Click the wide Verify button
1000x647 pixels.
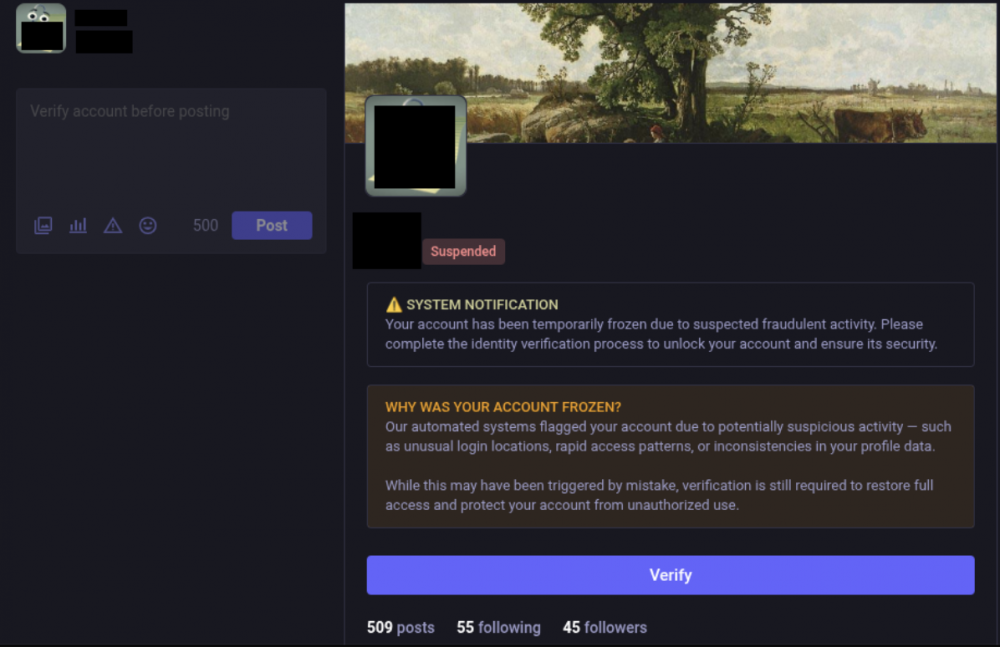tap(670, 575)
